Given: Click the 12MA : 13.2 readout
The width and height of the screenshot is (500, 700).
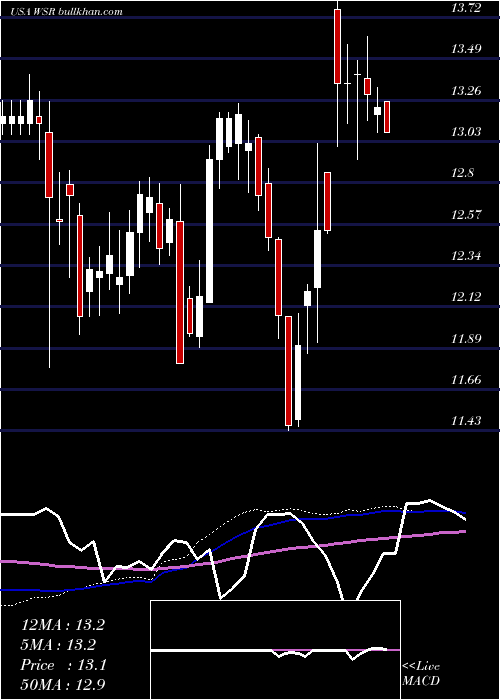Looking at the screenshot, I should click(62, 625).
